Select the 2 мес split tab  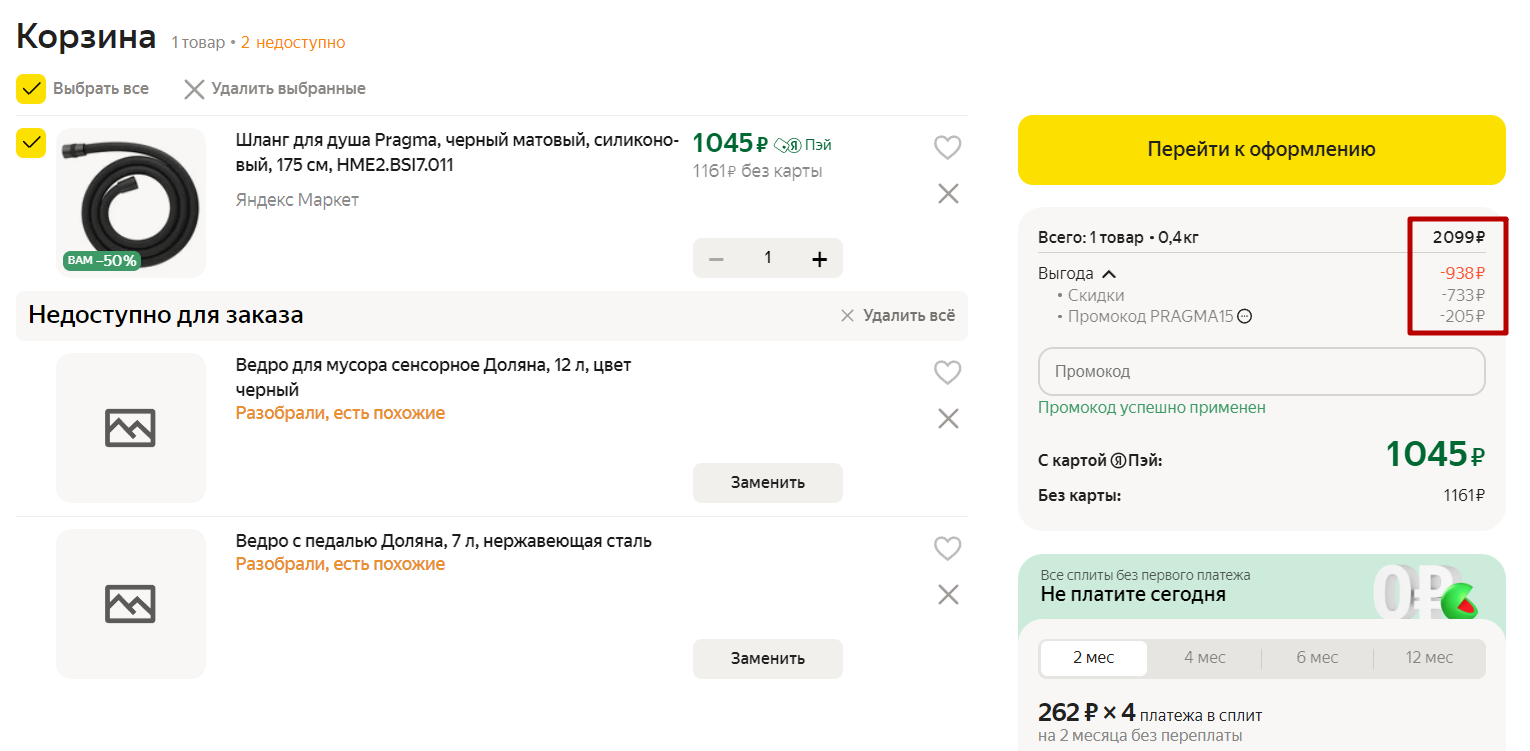tap(1093, 658)
